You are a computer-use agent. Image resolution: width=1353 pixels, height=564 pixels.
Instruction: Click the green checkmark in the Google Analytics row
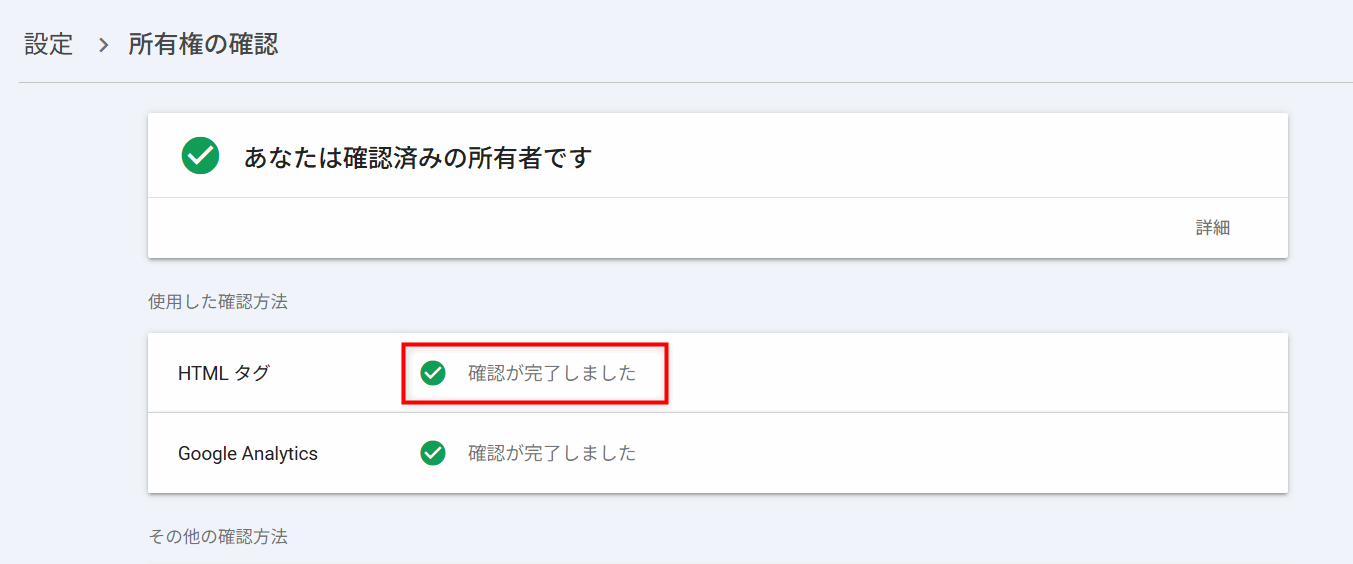pos(433,453)
